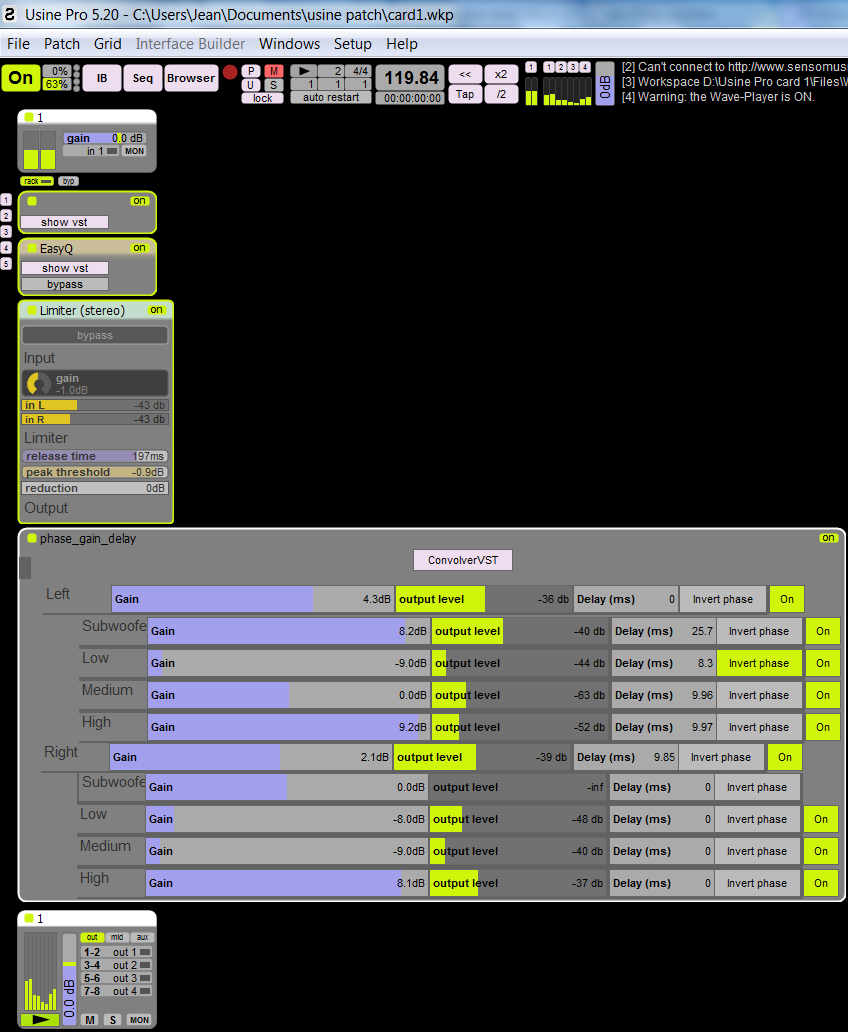The image size is (848, 1032).
Task: Toggle the red M button in toolbar
Action: pyautogui.click(x=274, y=71)
